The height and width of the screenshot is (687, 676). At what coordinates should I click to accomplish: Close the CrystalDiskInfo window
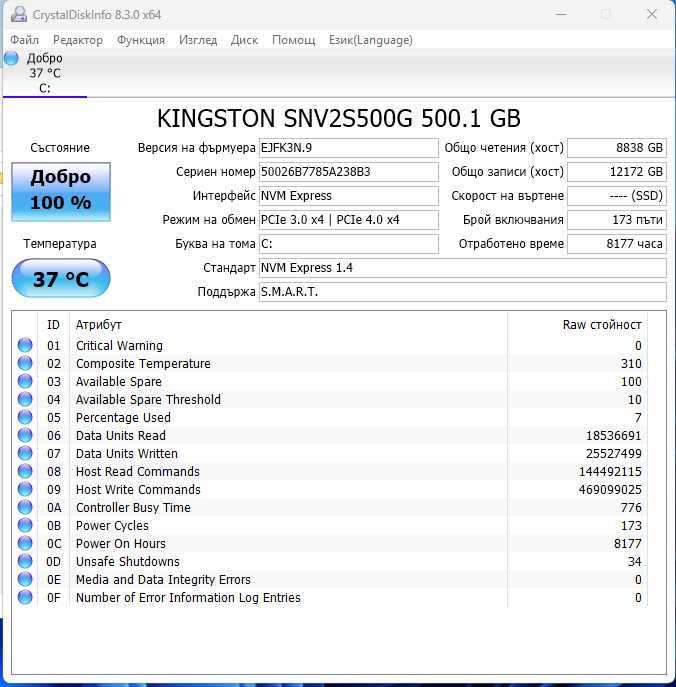(x=652, y=14)
